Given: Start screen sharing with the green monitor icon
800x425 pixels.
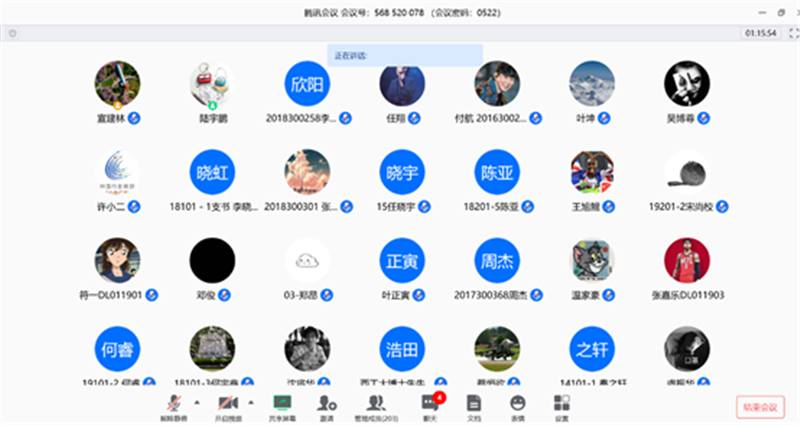Looking at the screenshot, I should 282,408.
